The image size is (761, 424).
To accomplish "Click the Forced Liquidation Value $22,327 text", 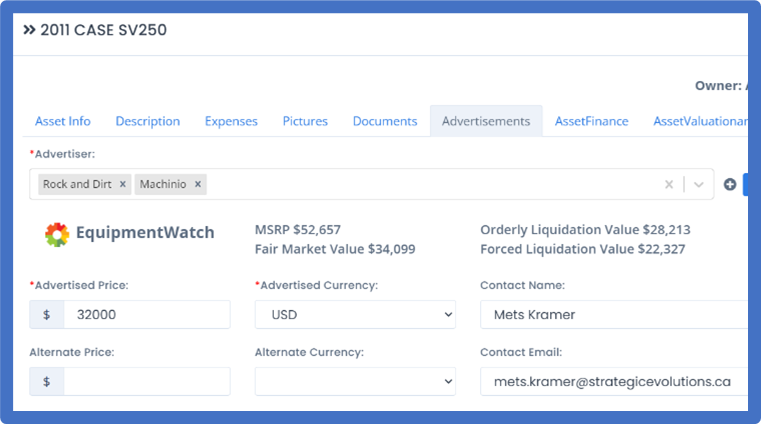I will click(x=583, y=249).
